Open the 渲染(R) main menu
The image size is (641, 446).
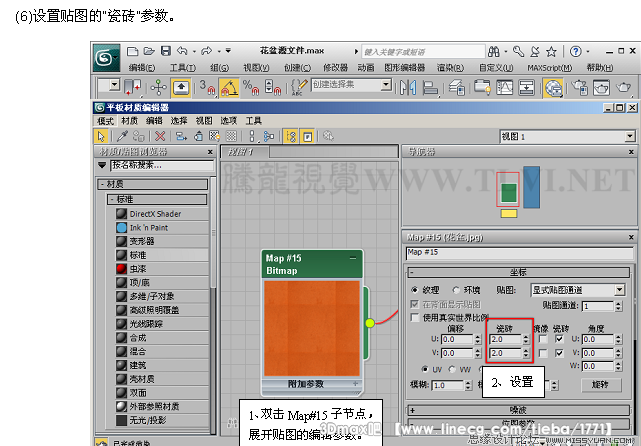pyautogui.click(x=450, y=67)
